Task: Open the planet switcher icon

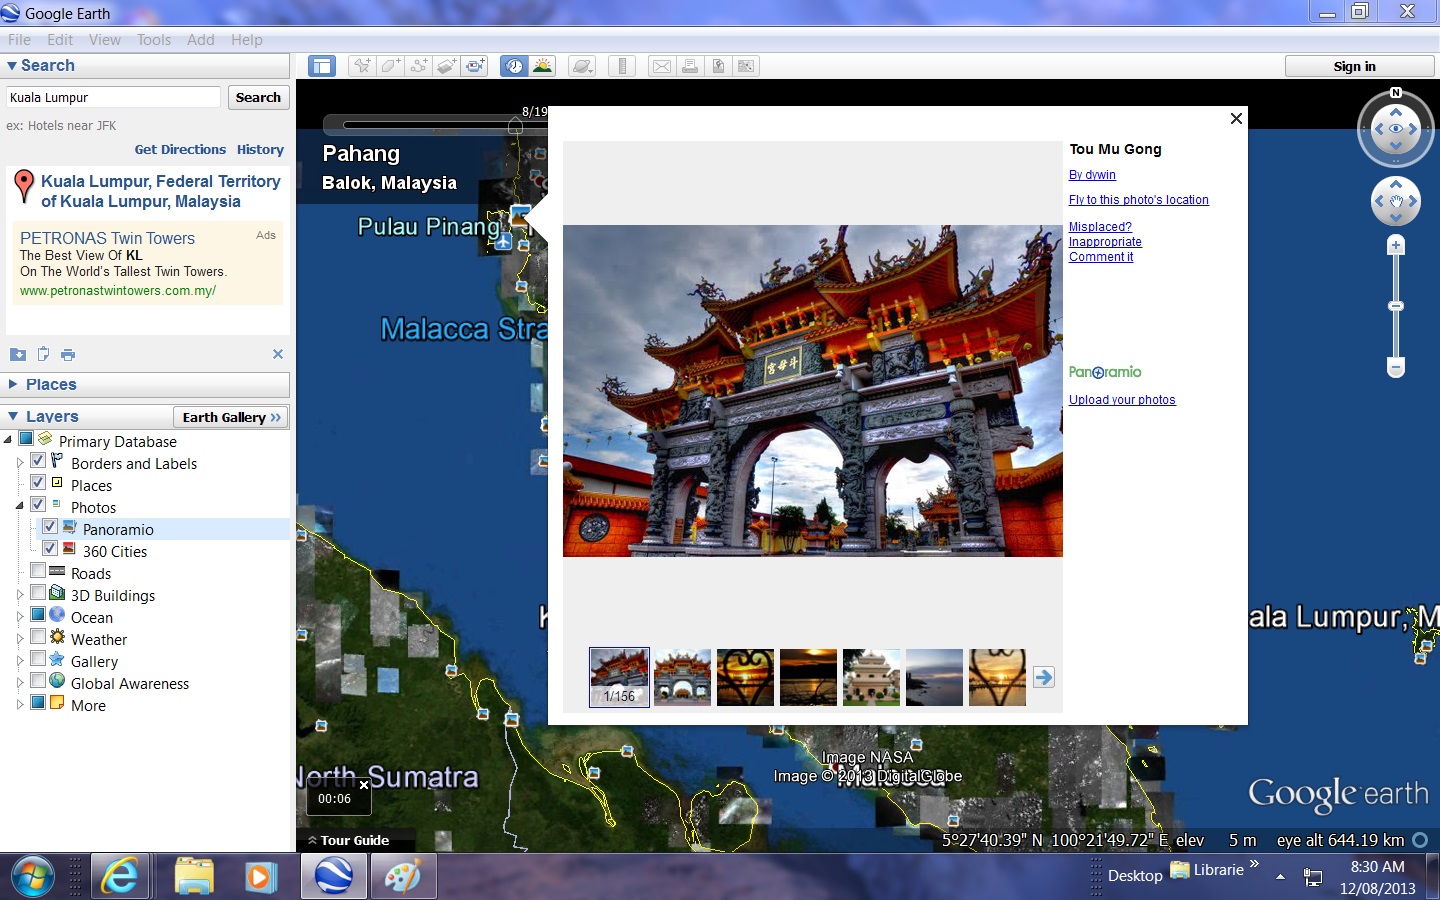Action: click(x=582, y=66)
